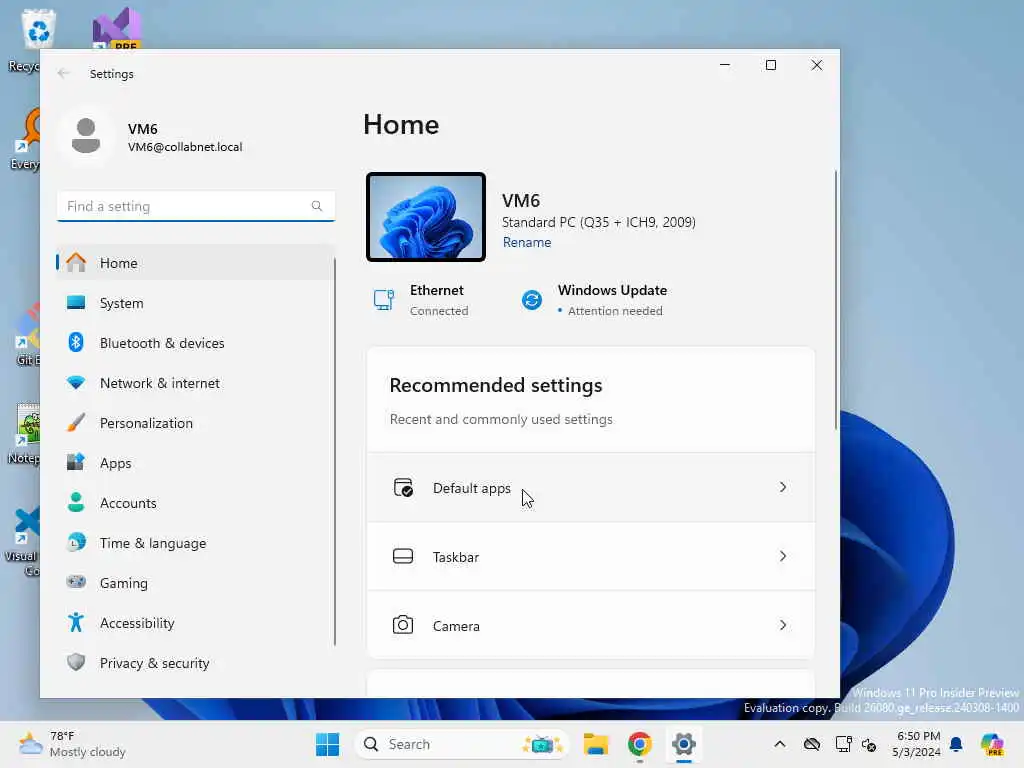Viewport: 1024px width, 768px height.
Task: Click the main content vertical scrollbar
Action: (835, 299)
